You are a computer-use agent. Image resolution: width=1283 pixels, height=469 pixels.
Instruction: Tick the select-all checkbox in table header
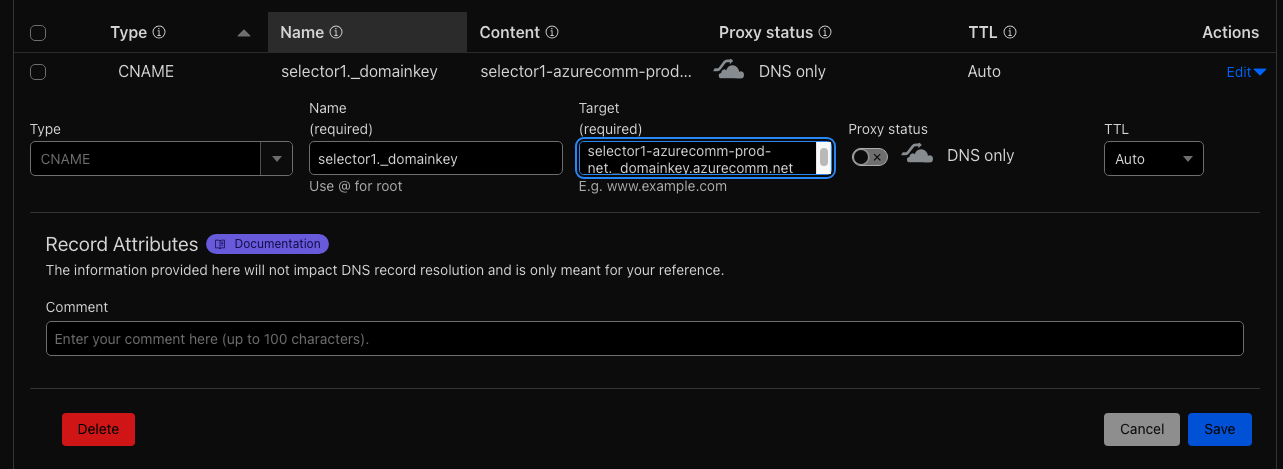38,33
